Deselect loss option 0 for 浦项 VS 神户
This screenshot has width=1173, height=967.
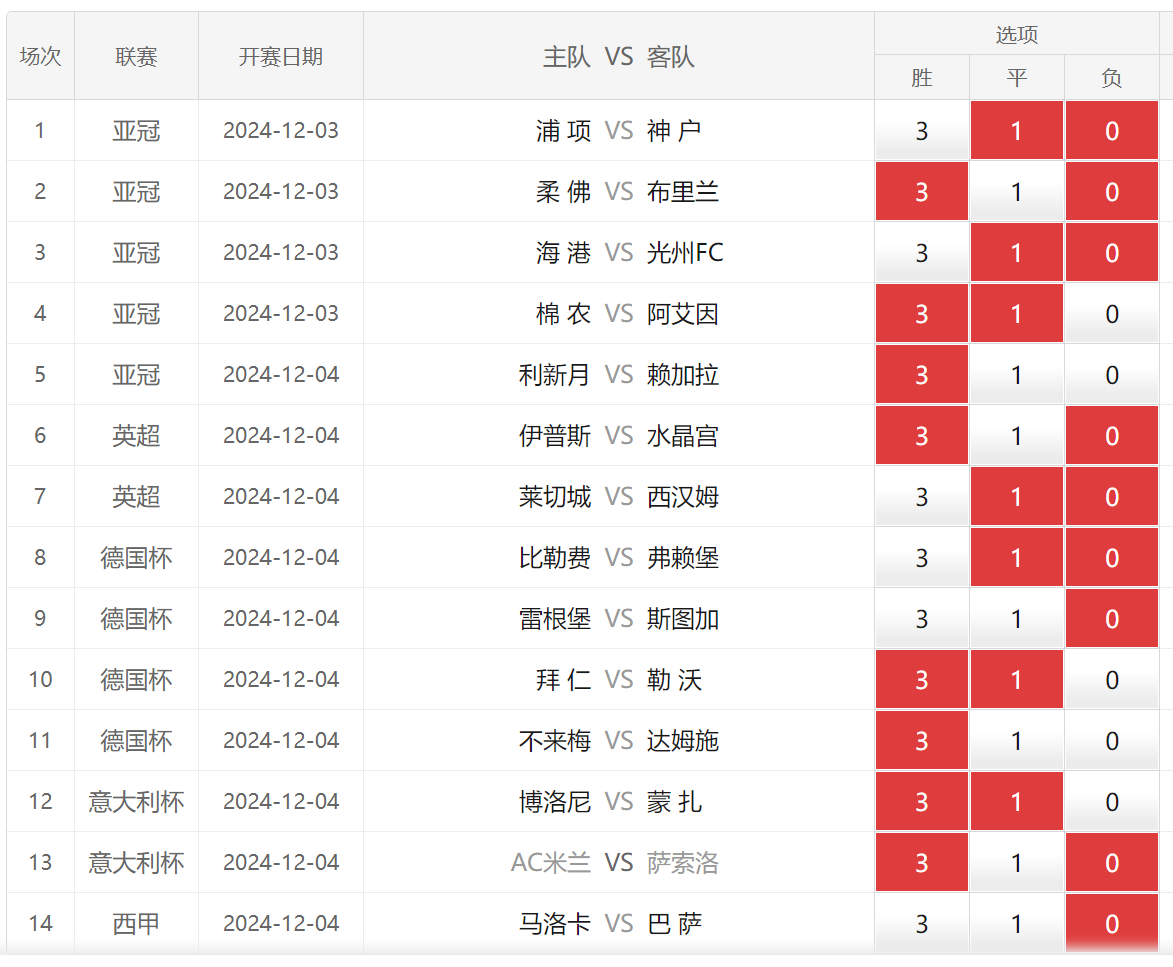click(x=1112, y=131)
